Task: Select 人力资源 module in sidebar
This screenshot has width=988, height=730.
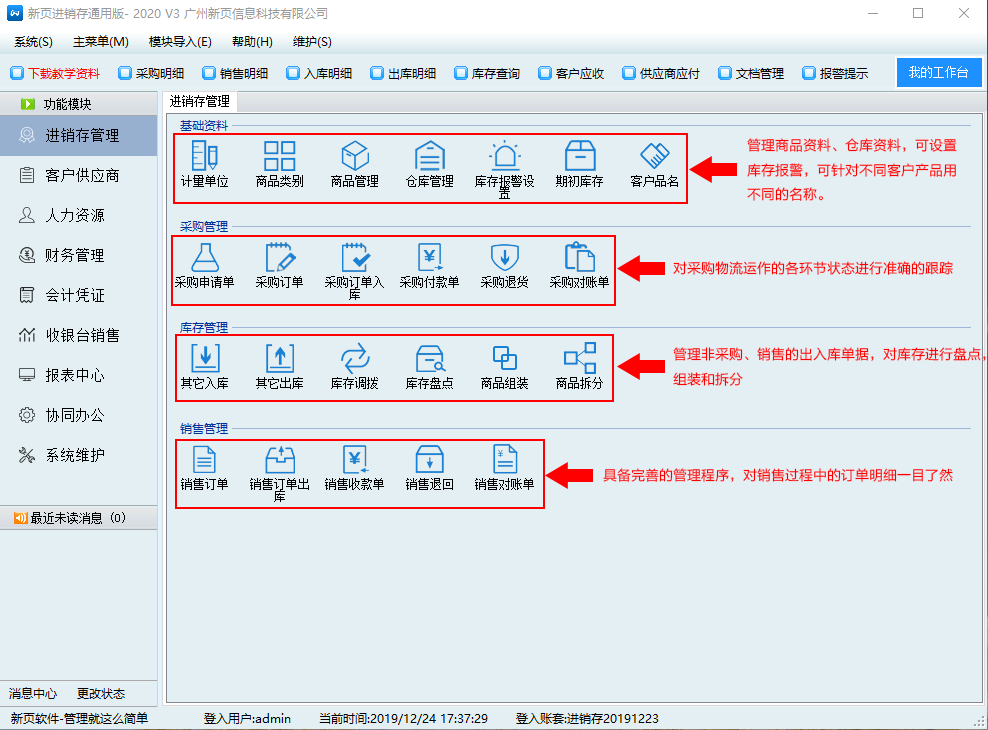Action: [x=79, y=215]
